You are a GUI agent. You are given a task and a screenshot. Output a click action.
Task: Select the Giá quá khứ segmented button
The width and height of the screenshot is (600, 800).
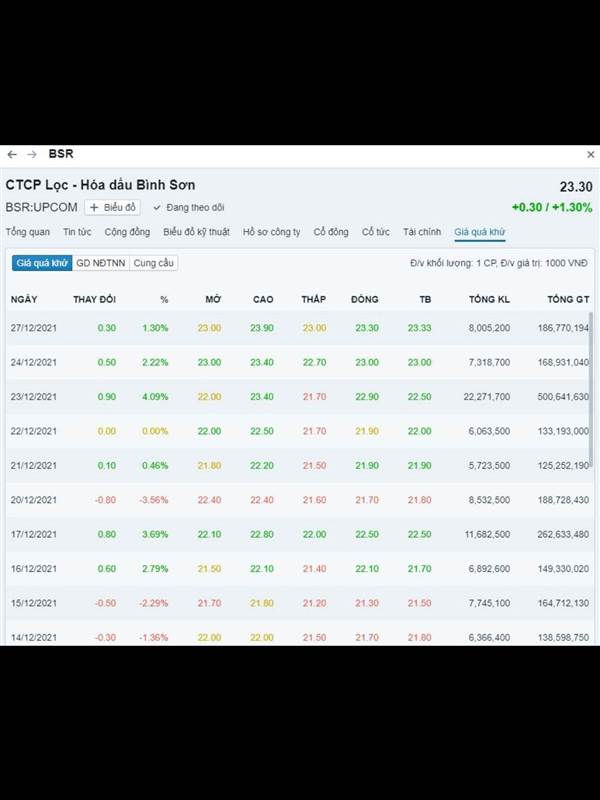42,263
